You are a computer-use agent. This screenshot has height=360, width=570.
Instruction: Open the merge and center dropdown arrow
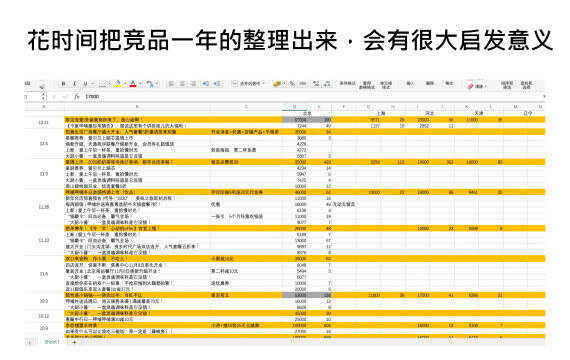tap(264, 84)
